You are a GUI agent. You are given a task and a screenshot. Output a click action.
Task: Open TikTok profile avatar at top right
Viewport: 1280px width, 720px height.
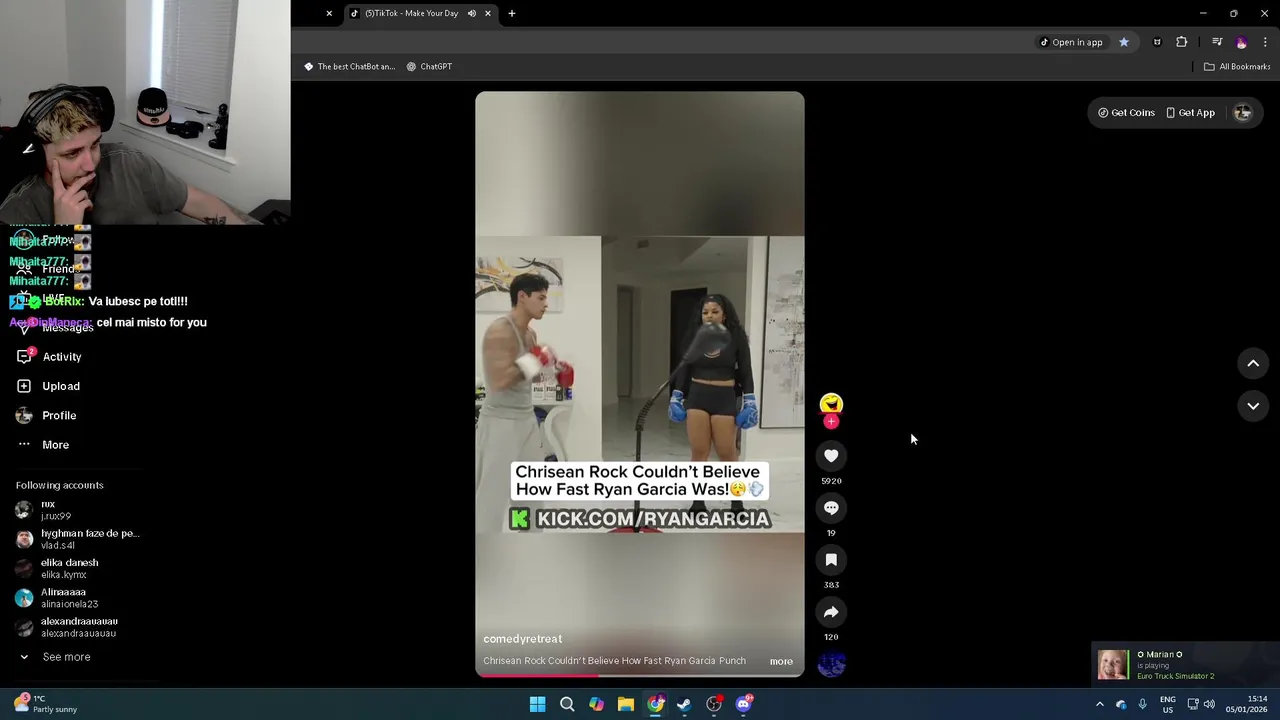1243,113
